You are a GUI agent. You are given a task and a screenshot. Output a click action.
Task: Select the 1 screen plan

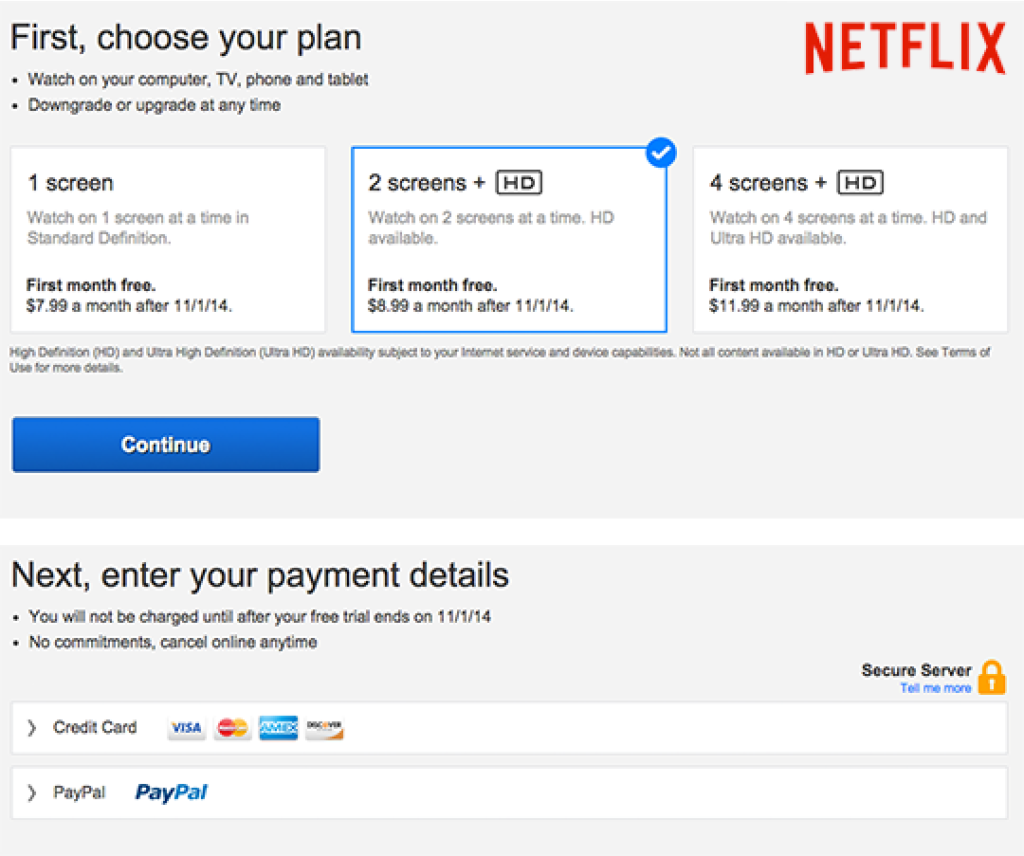pos(168,240)
